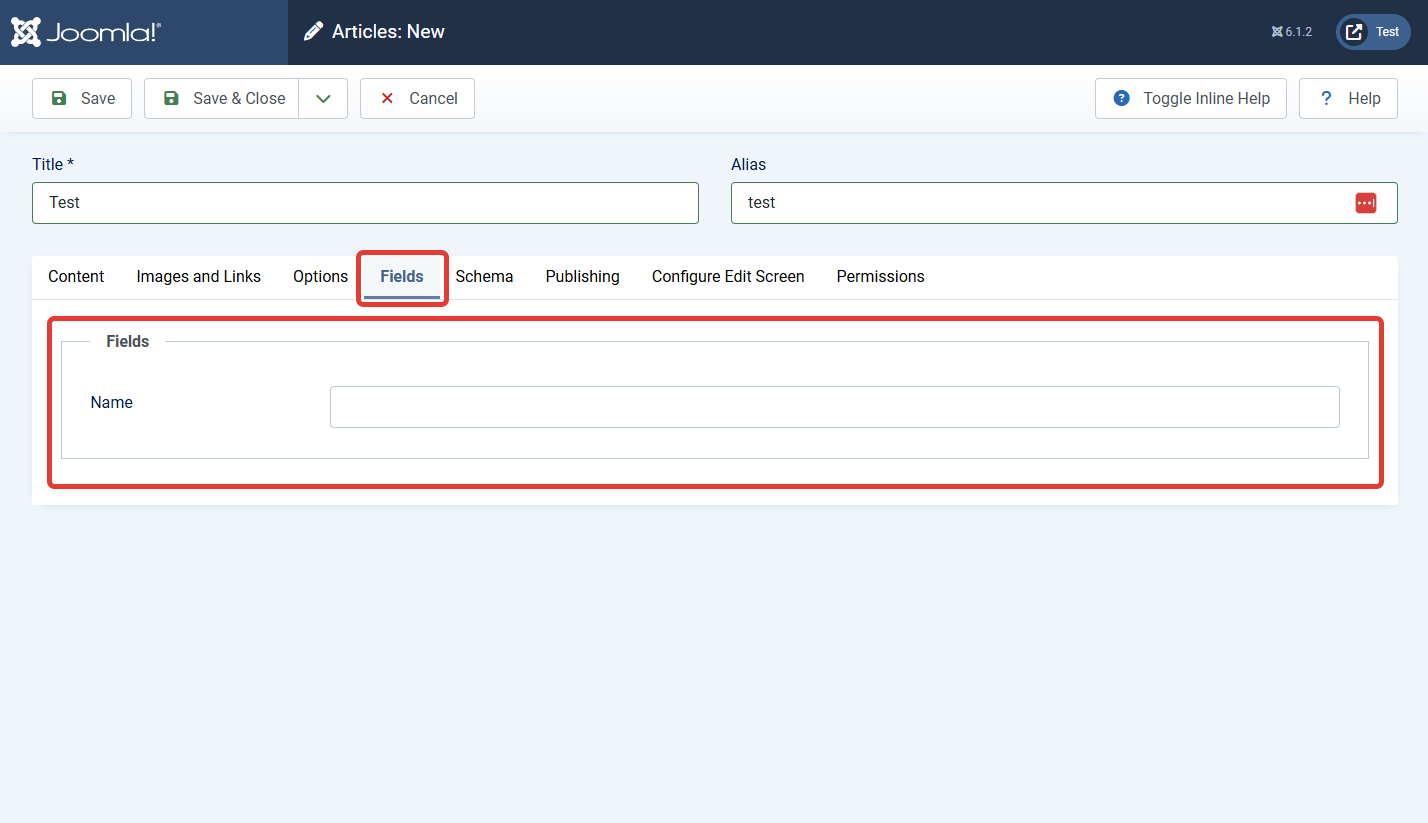Open the Images and Links tab

199,277
